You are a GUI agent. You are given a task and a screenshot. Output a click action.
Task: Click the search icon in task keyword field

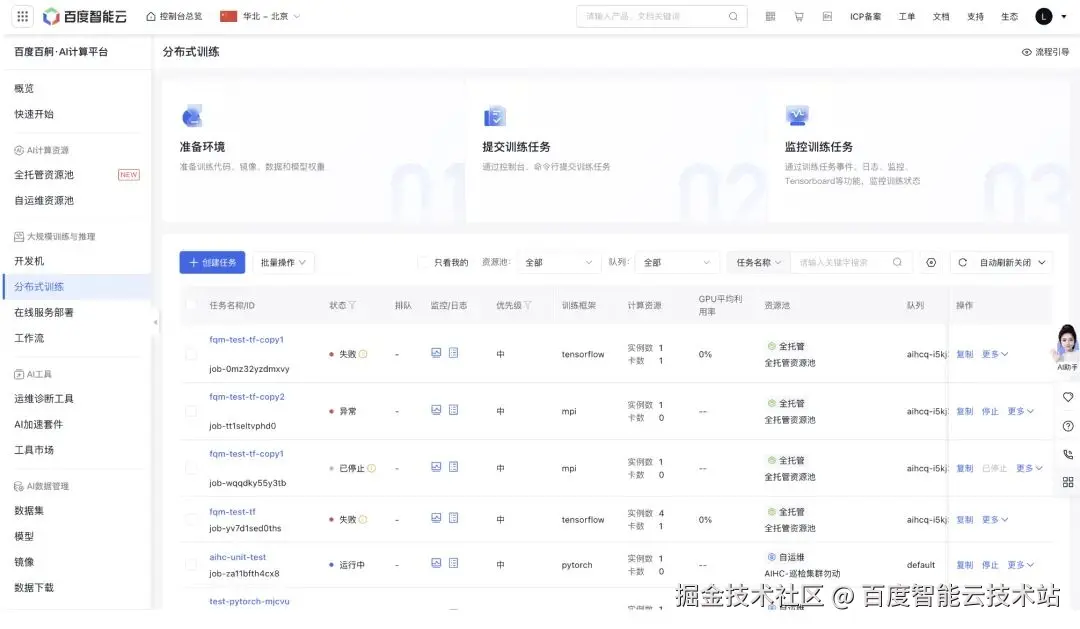click(897, 262)
